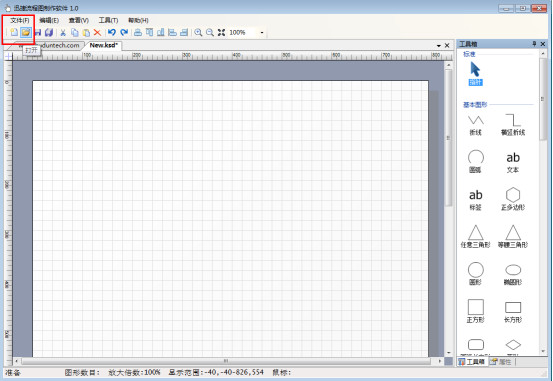Toggle the toolbox panel pin
Screen dimensions: 553x381
[534, 44]
